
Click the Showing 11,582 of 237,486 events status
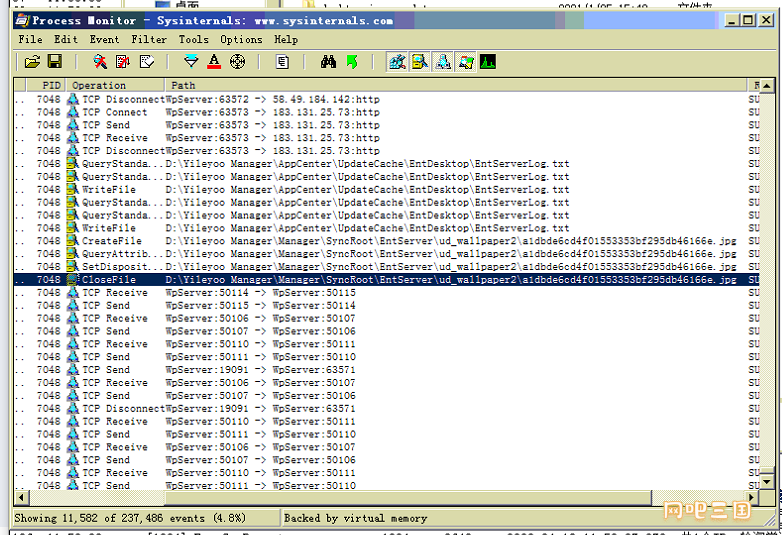coord(130,519)
